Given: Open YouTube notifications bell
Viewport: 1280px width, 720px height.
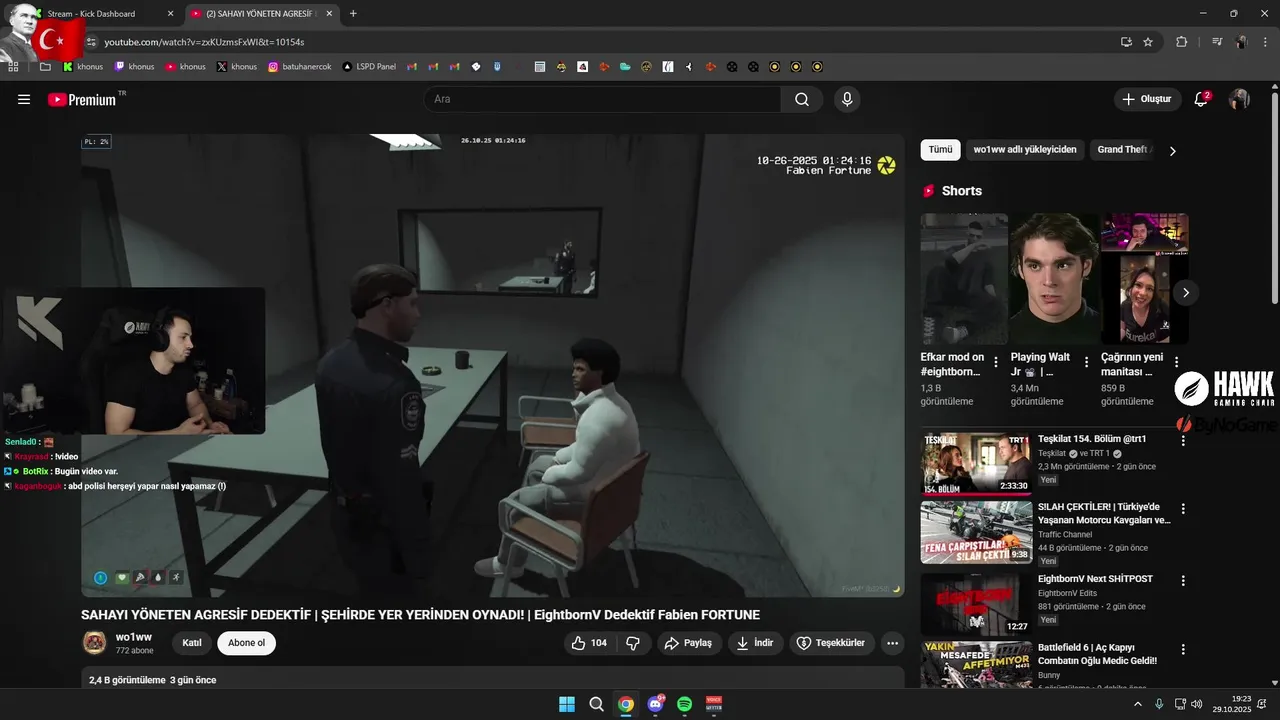Looking at the screenshot, I should (1202, 99).
